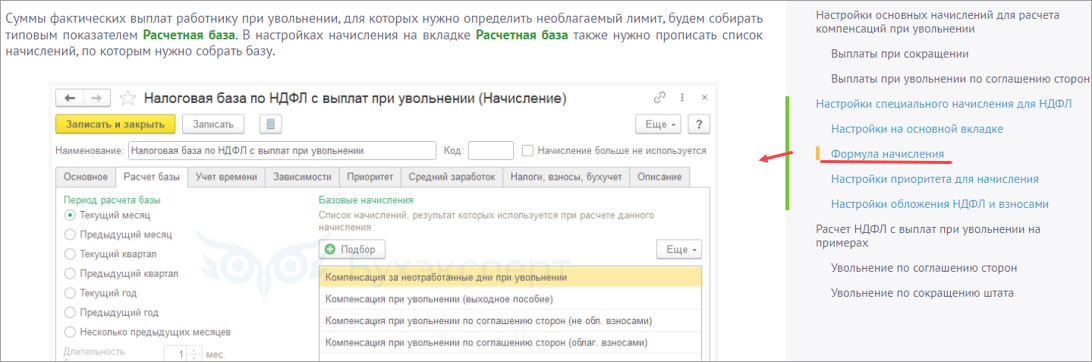This screenshot has height=362, width=1092.
Task: Select the Предыдущий месяц radio button
Action: (x=69, y=235)
